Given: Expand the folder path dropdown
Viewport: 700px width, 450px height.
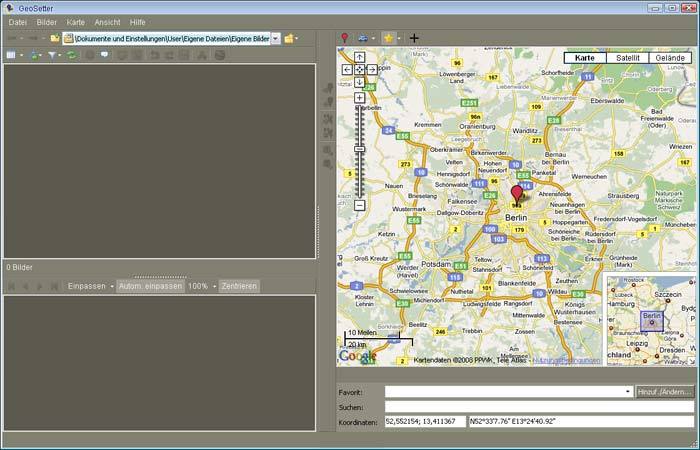Looking at the screenshot, I should [x=275, y=39].
